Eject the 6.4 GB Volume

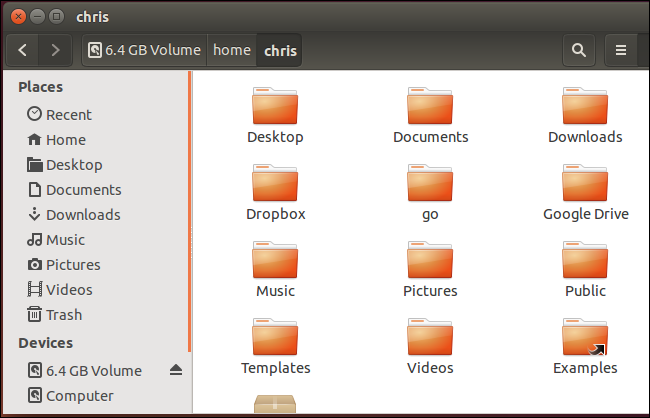[x=176, y=369]
